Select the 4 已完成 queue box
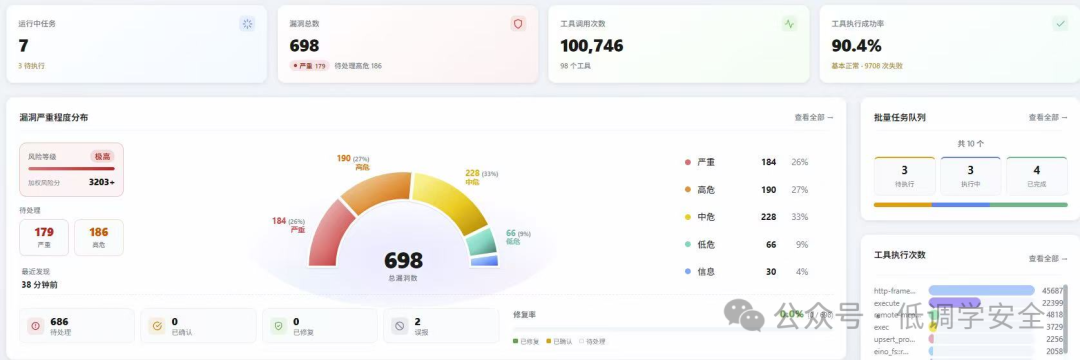The width and height of the screenshot is (1080, 360). pyautogui.click(x=1037, y=176)
